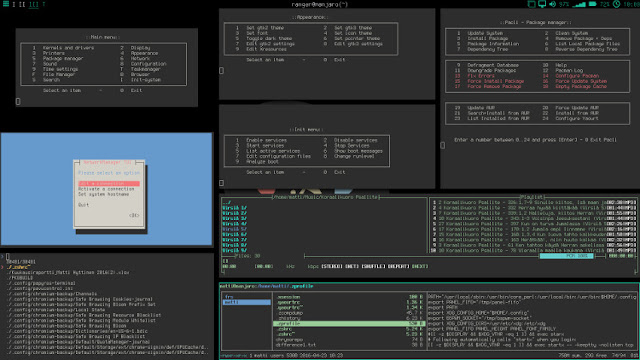Open the Virsiä 1/ folder in music browser
The height and width of the screenshot is (360, 640).
[234, 208]
